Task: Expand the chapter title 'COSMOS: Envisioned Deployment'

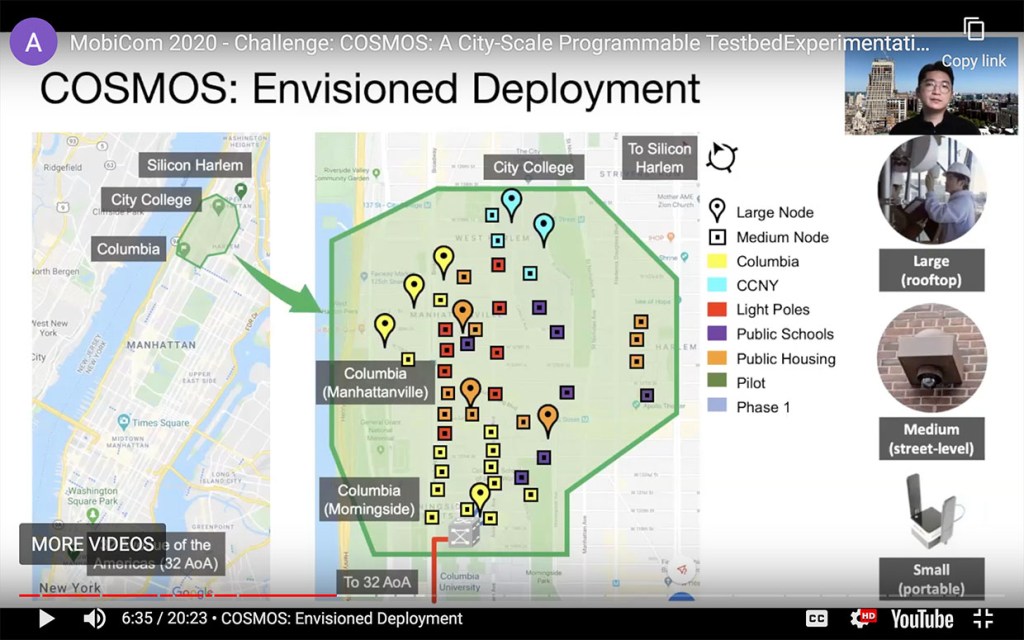Action: point(342,619)
